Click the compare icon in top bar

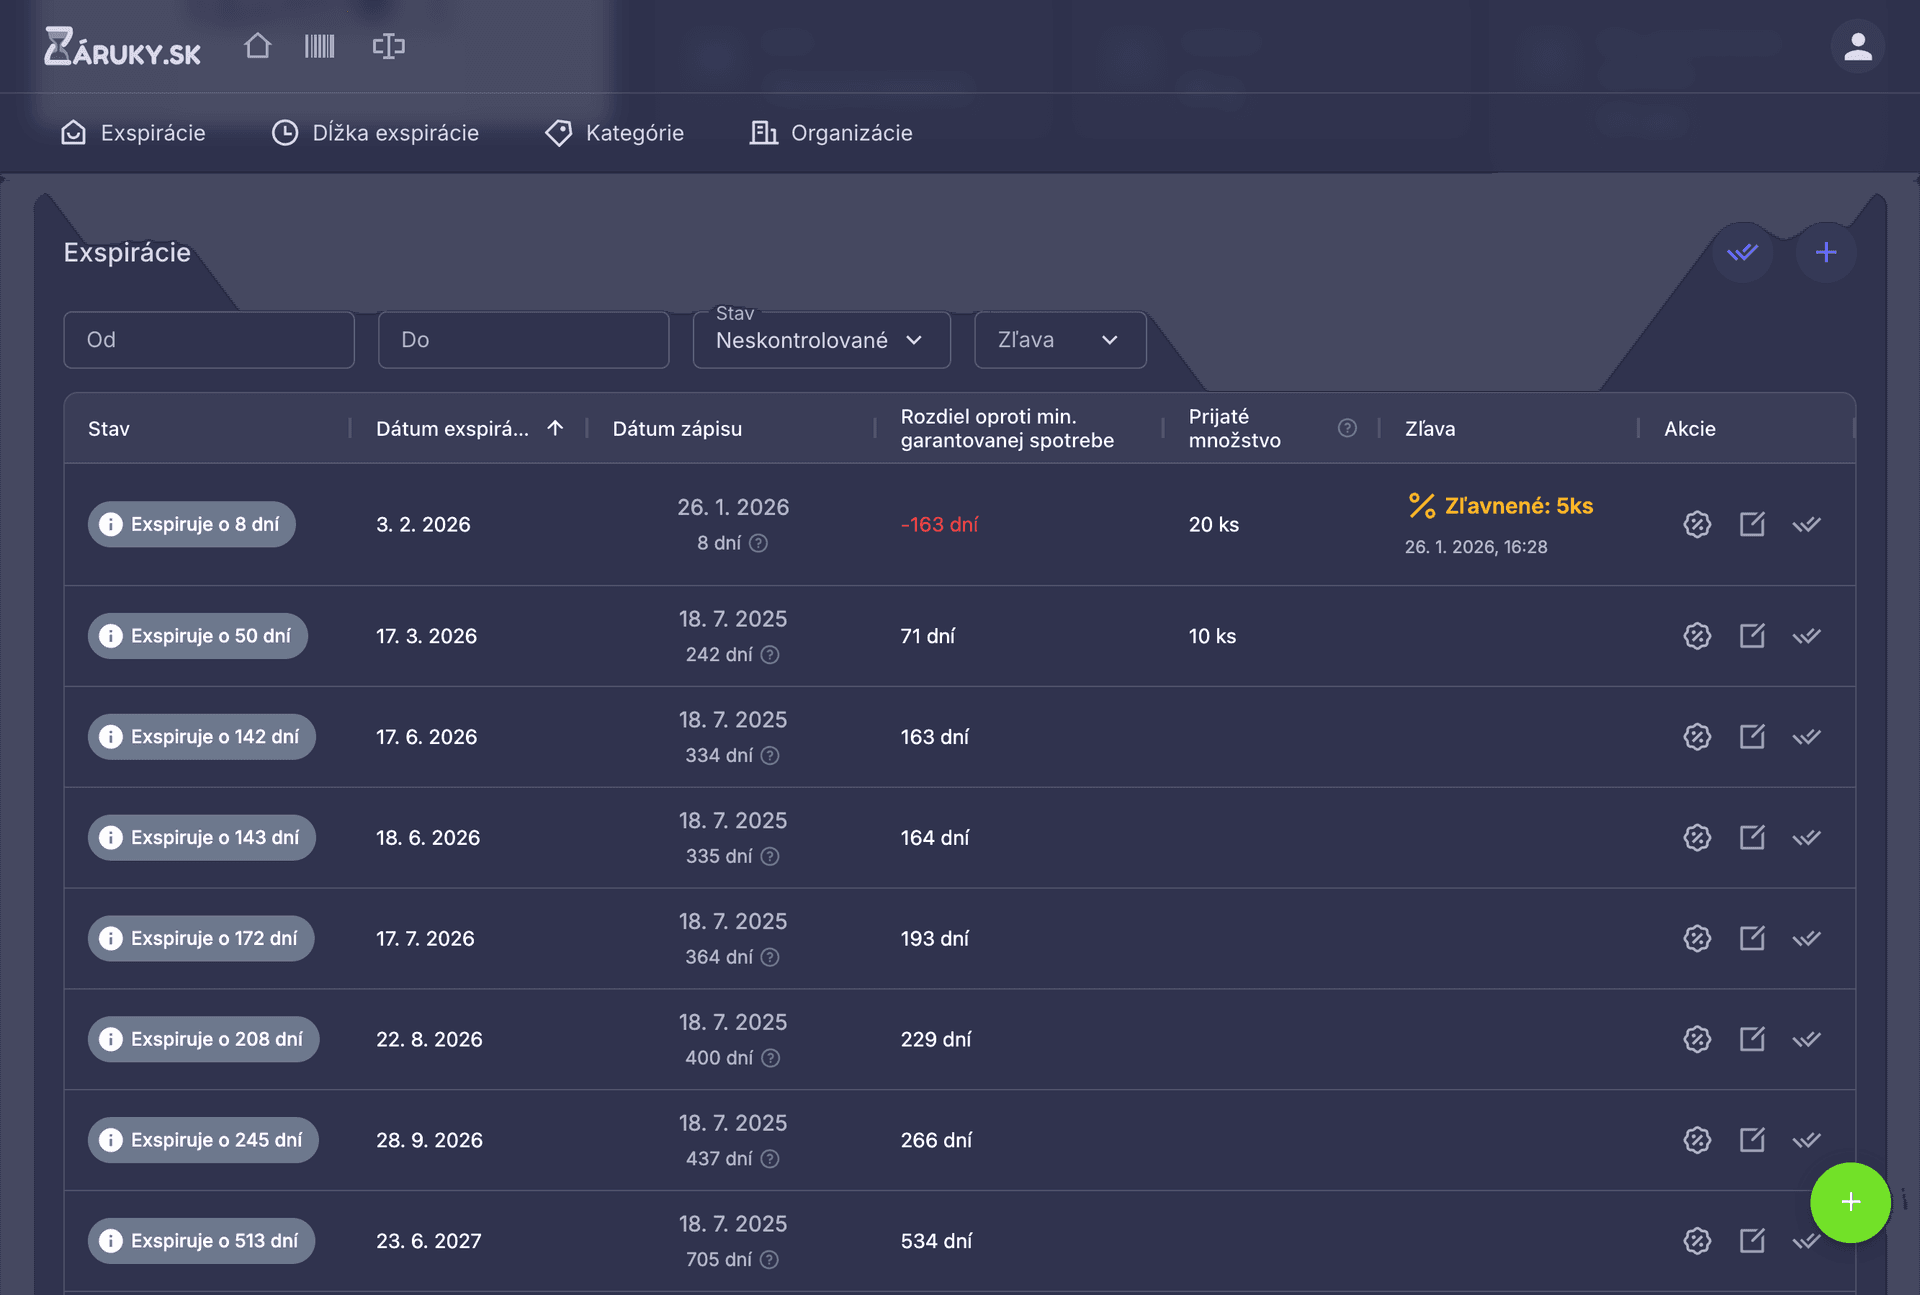388,46
